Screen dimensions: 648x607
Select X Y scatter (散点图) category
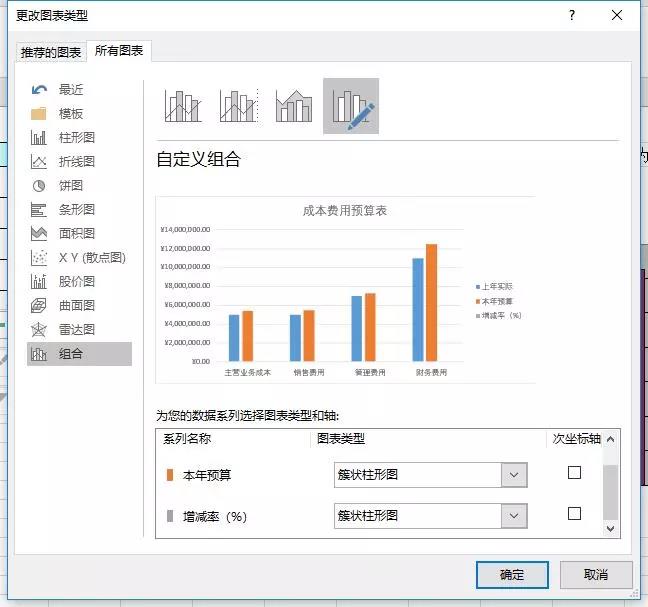tap(91, 258)
